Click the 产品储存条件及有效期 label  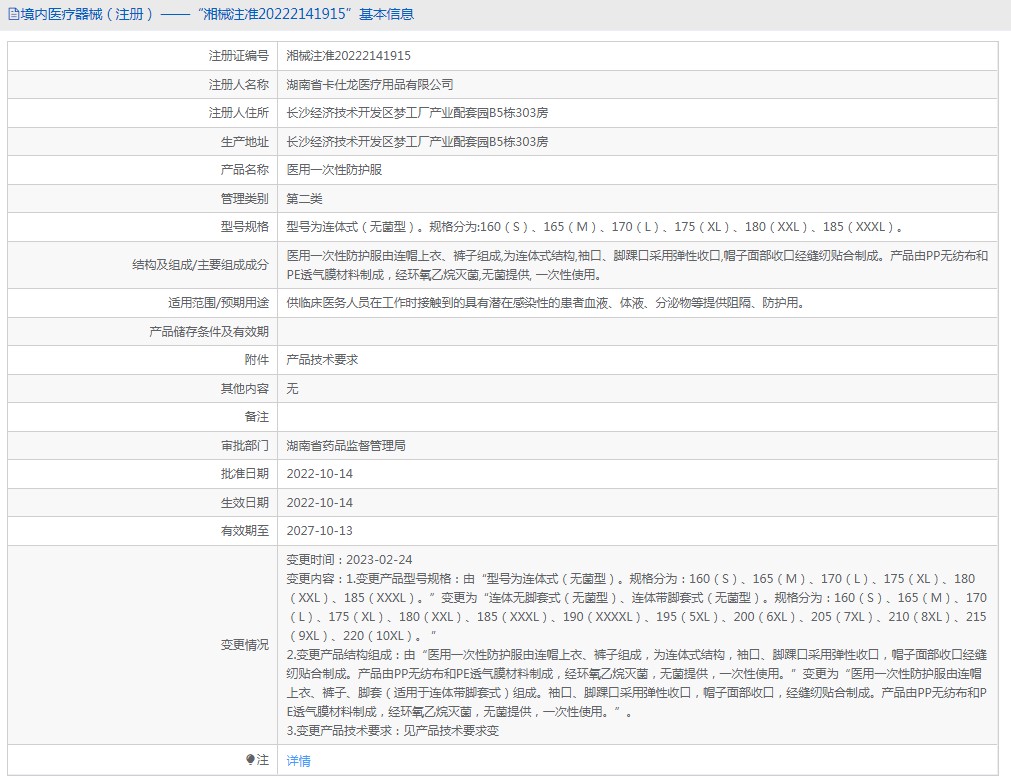[209, 331]
